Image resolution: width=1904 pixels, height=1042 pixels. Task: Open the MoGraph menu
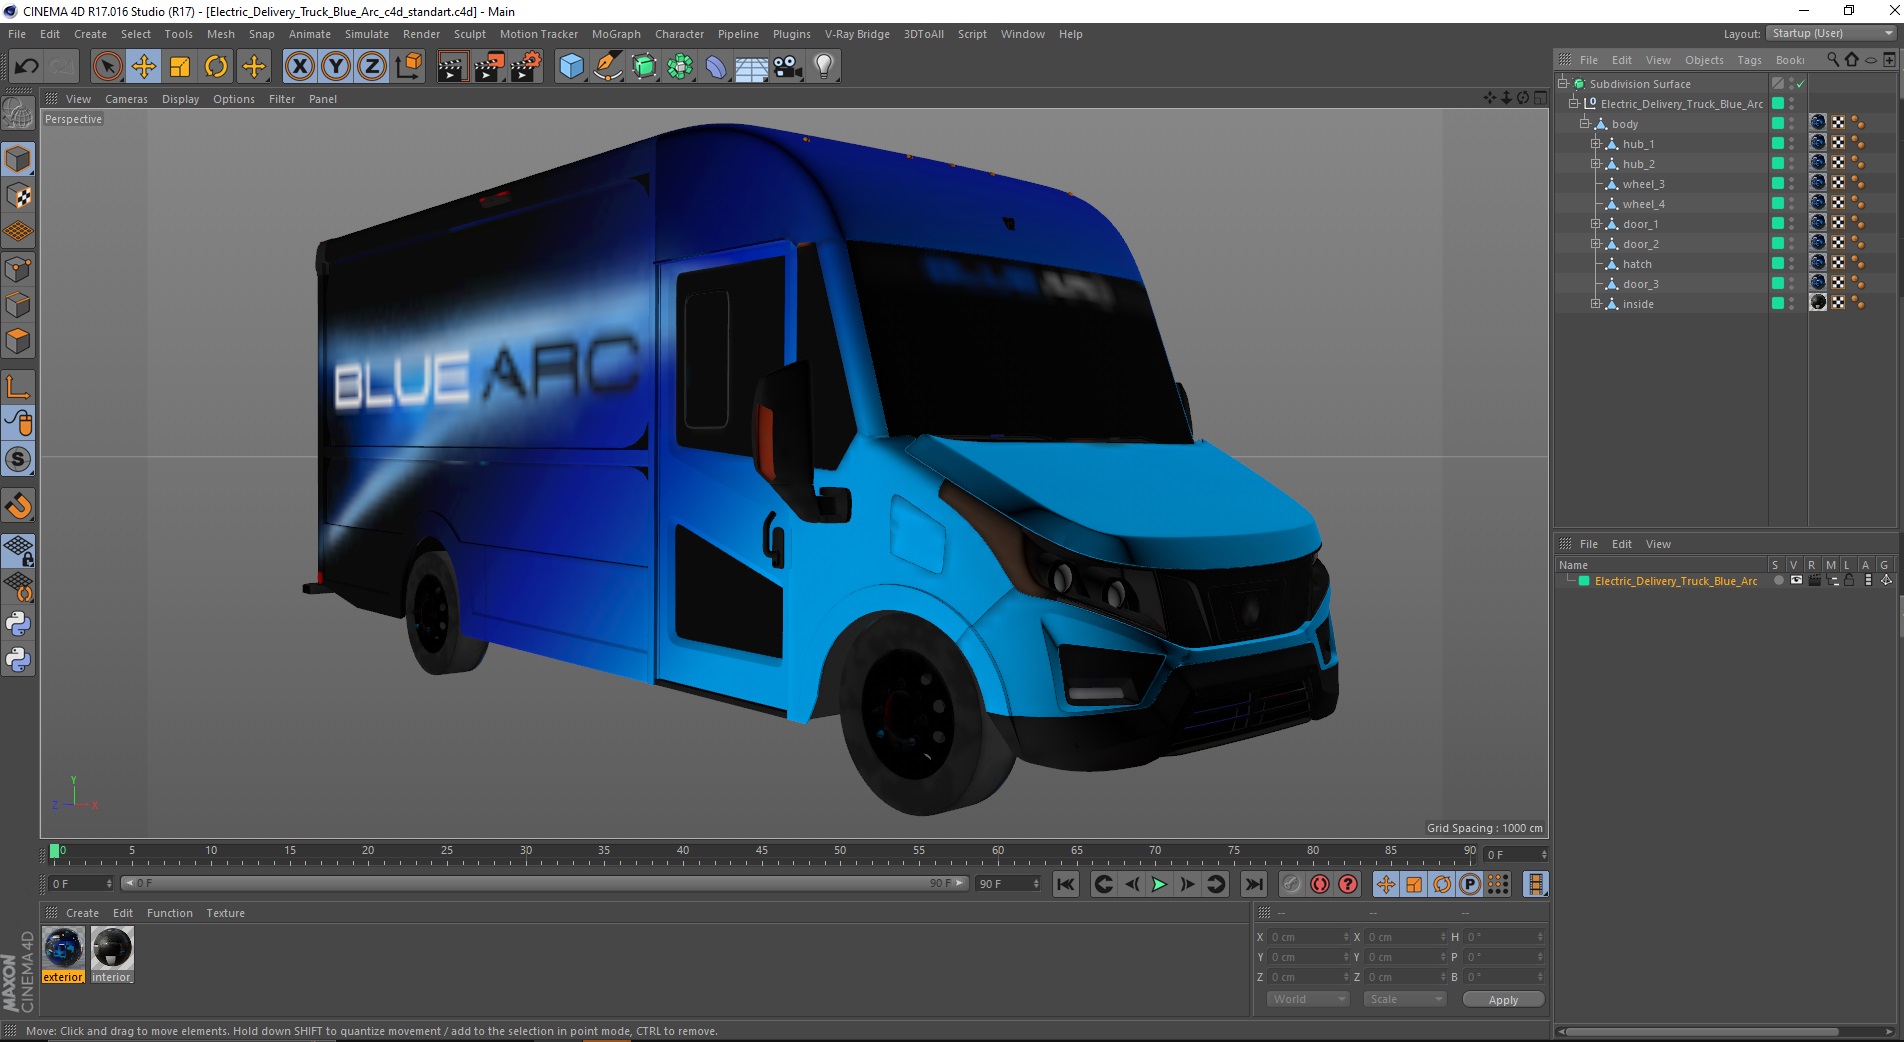(x=616, y=34)
